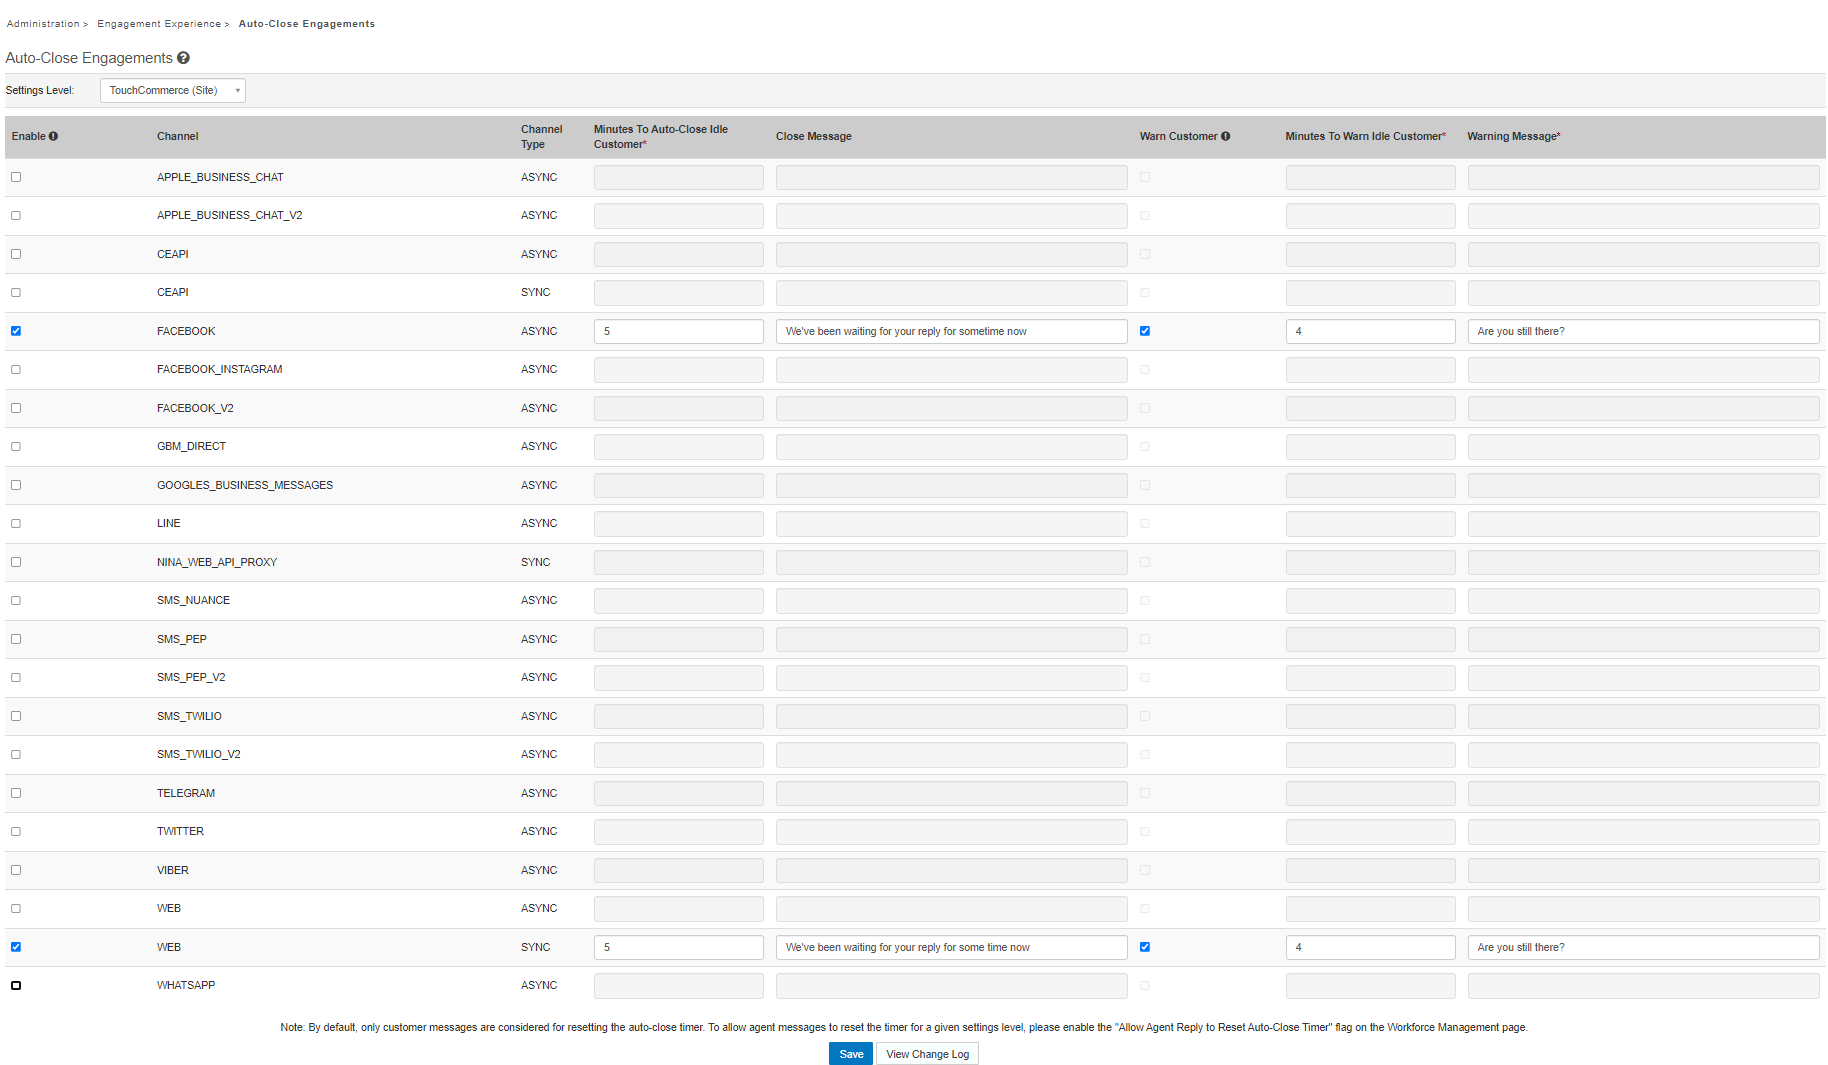This screenshot has height=1065, width=1828.
Task: Click the info icon next to Warn Customer
Action: [x=1225, y=136]
